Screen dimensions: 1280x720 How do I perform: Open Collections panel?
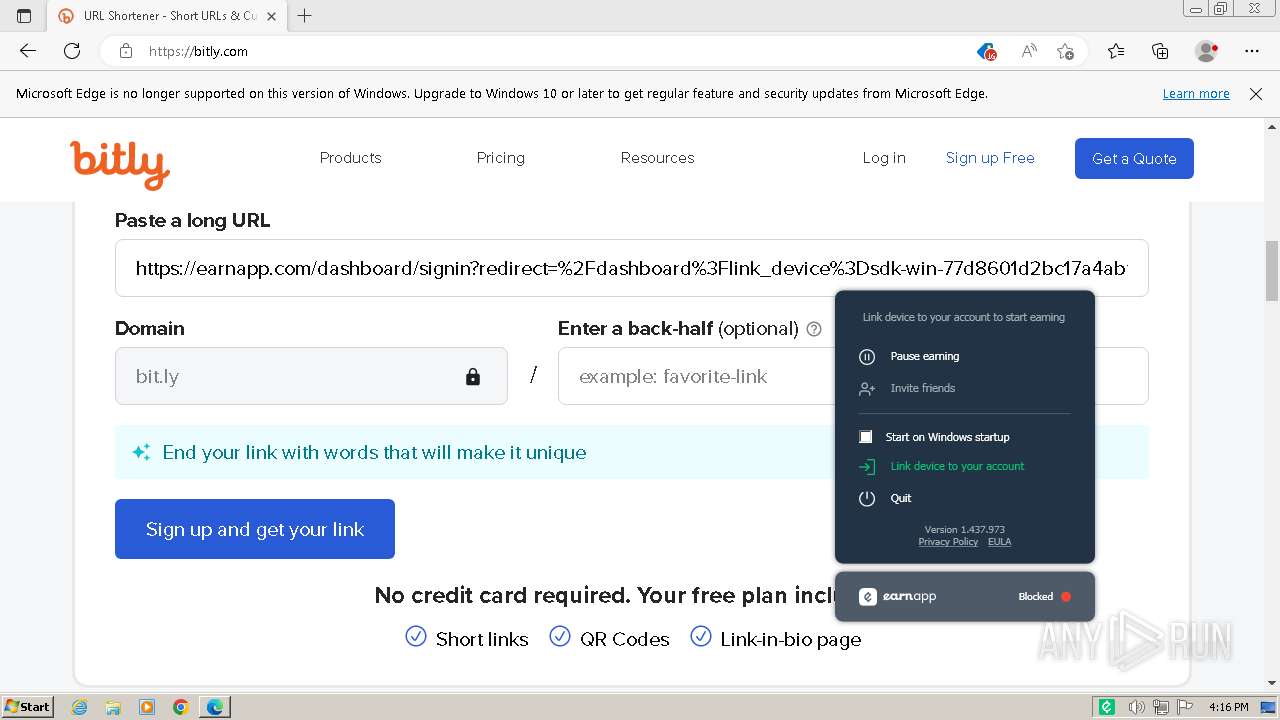[x=1160, y=51]
